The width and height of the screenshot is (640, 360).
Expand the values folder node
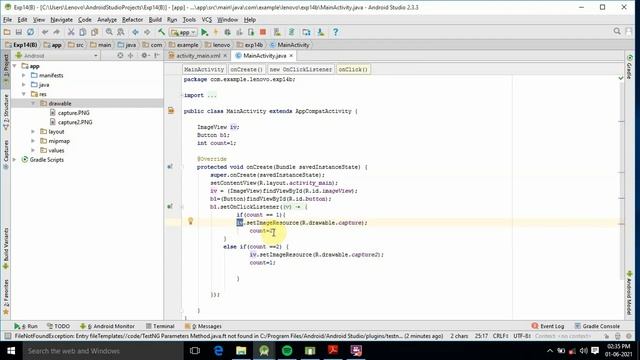[x=33, y=150]
